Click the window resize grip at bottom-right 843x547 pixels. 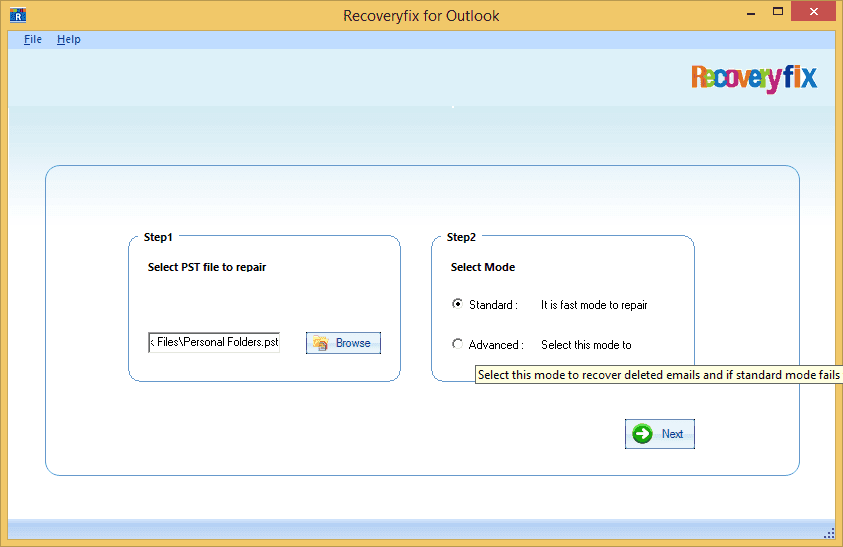pos(829,533)
